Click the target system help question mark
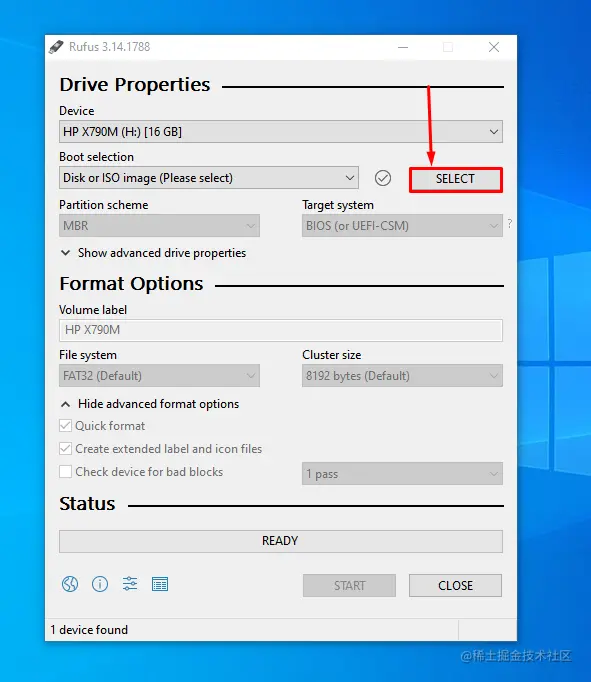 coord(510,224)
